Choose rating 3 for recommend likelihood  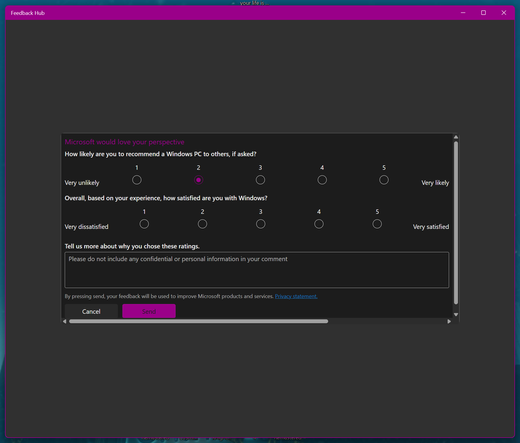point(260,180)
